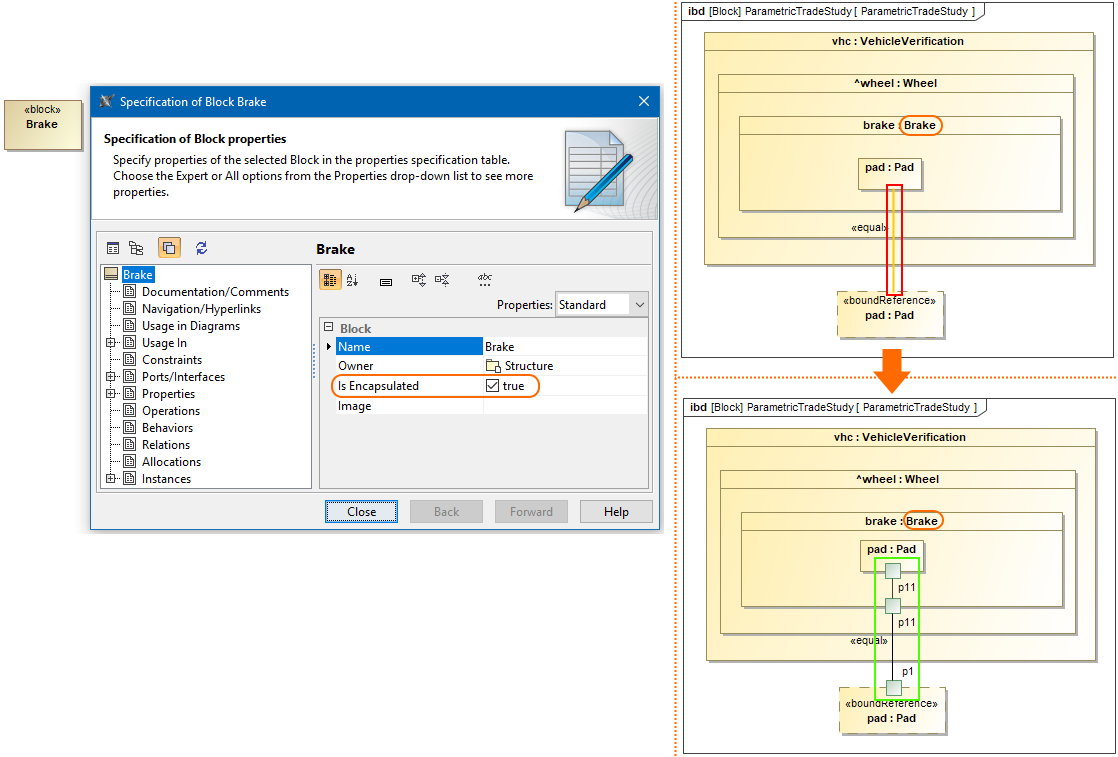Close the Specification of Block Brake dialog
The image size is (1118, 757).
(x=361, y=511)
